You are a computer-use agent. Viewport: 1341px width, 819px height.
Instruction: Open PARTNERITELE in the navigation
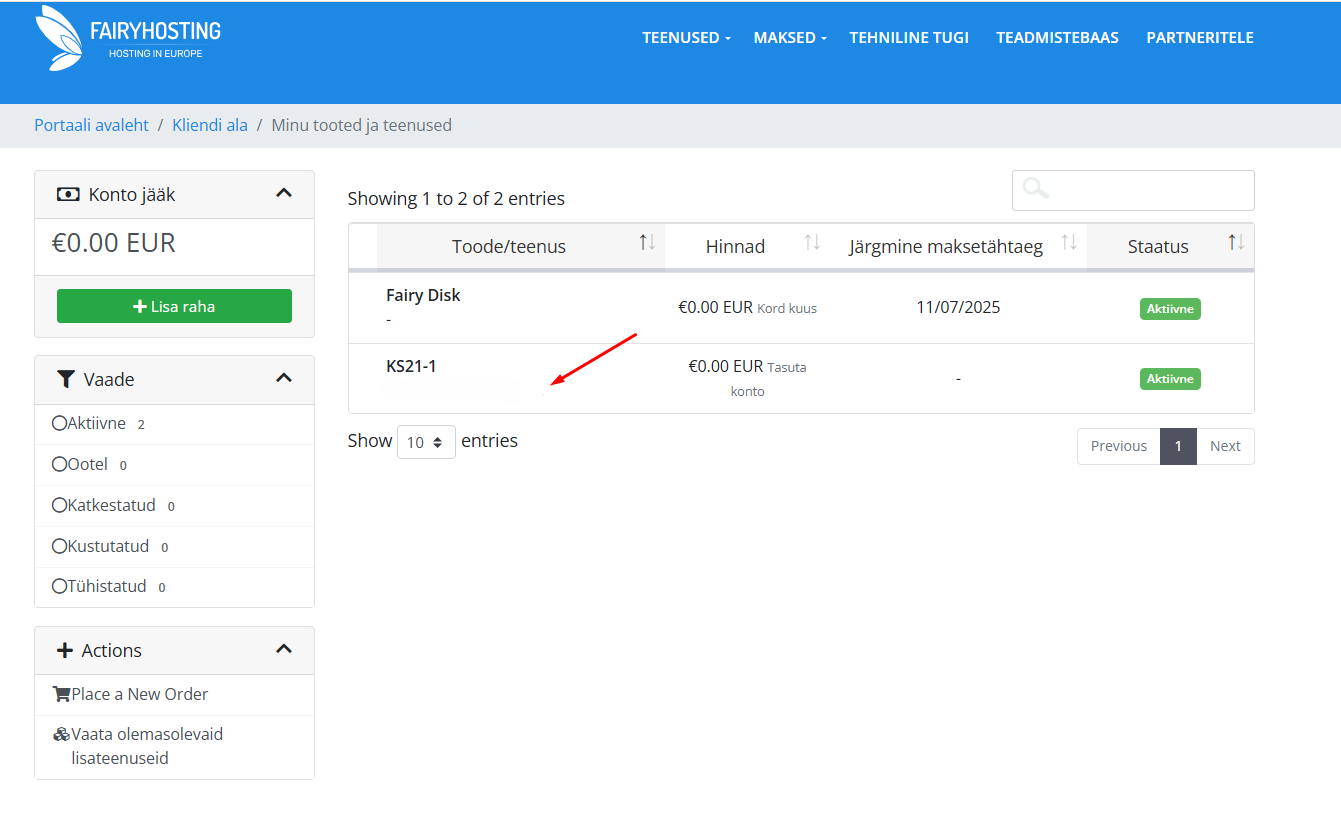[x=1200, y=38]
